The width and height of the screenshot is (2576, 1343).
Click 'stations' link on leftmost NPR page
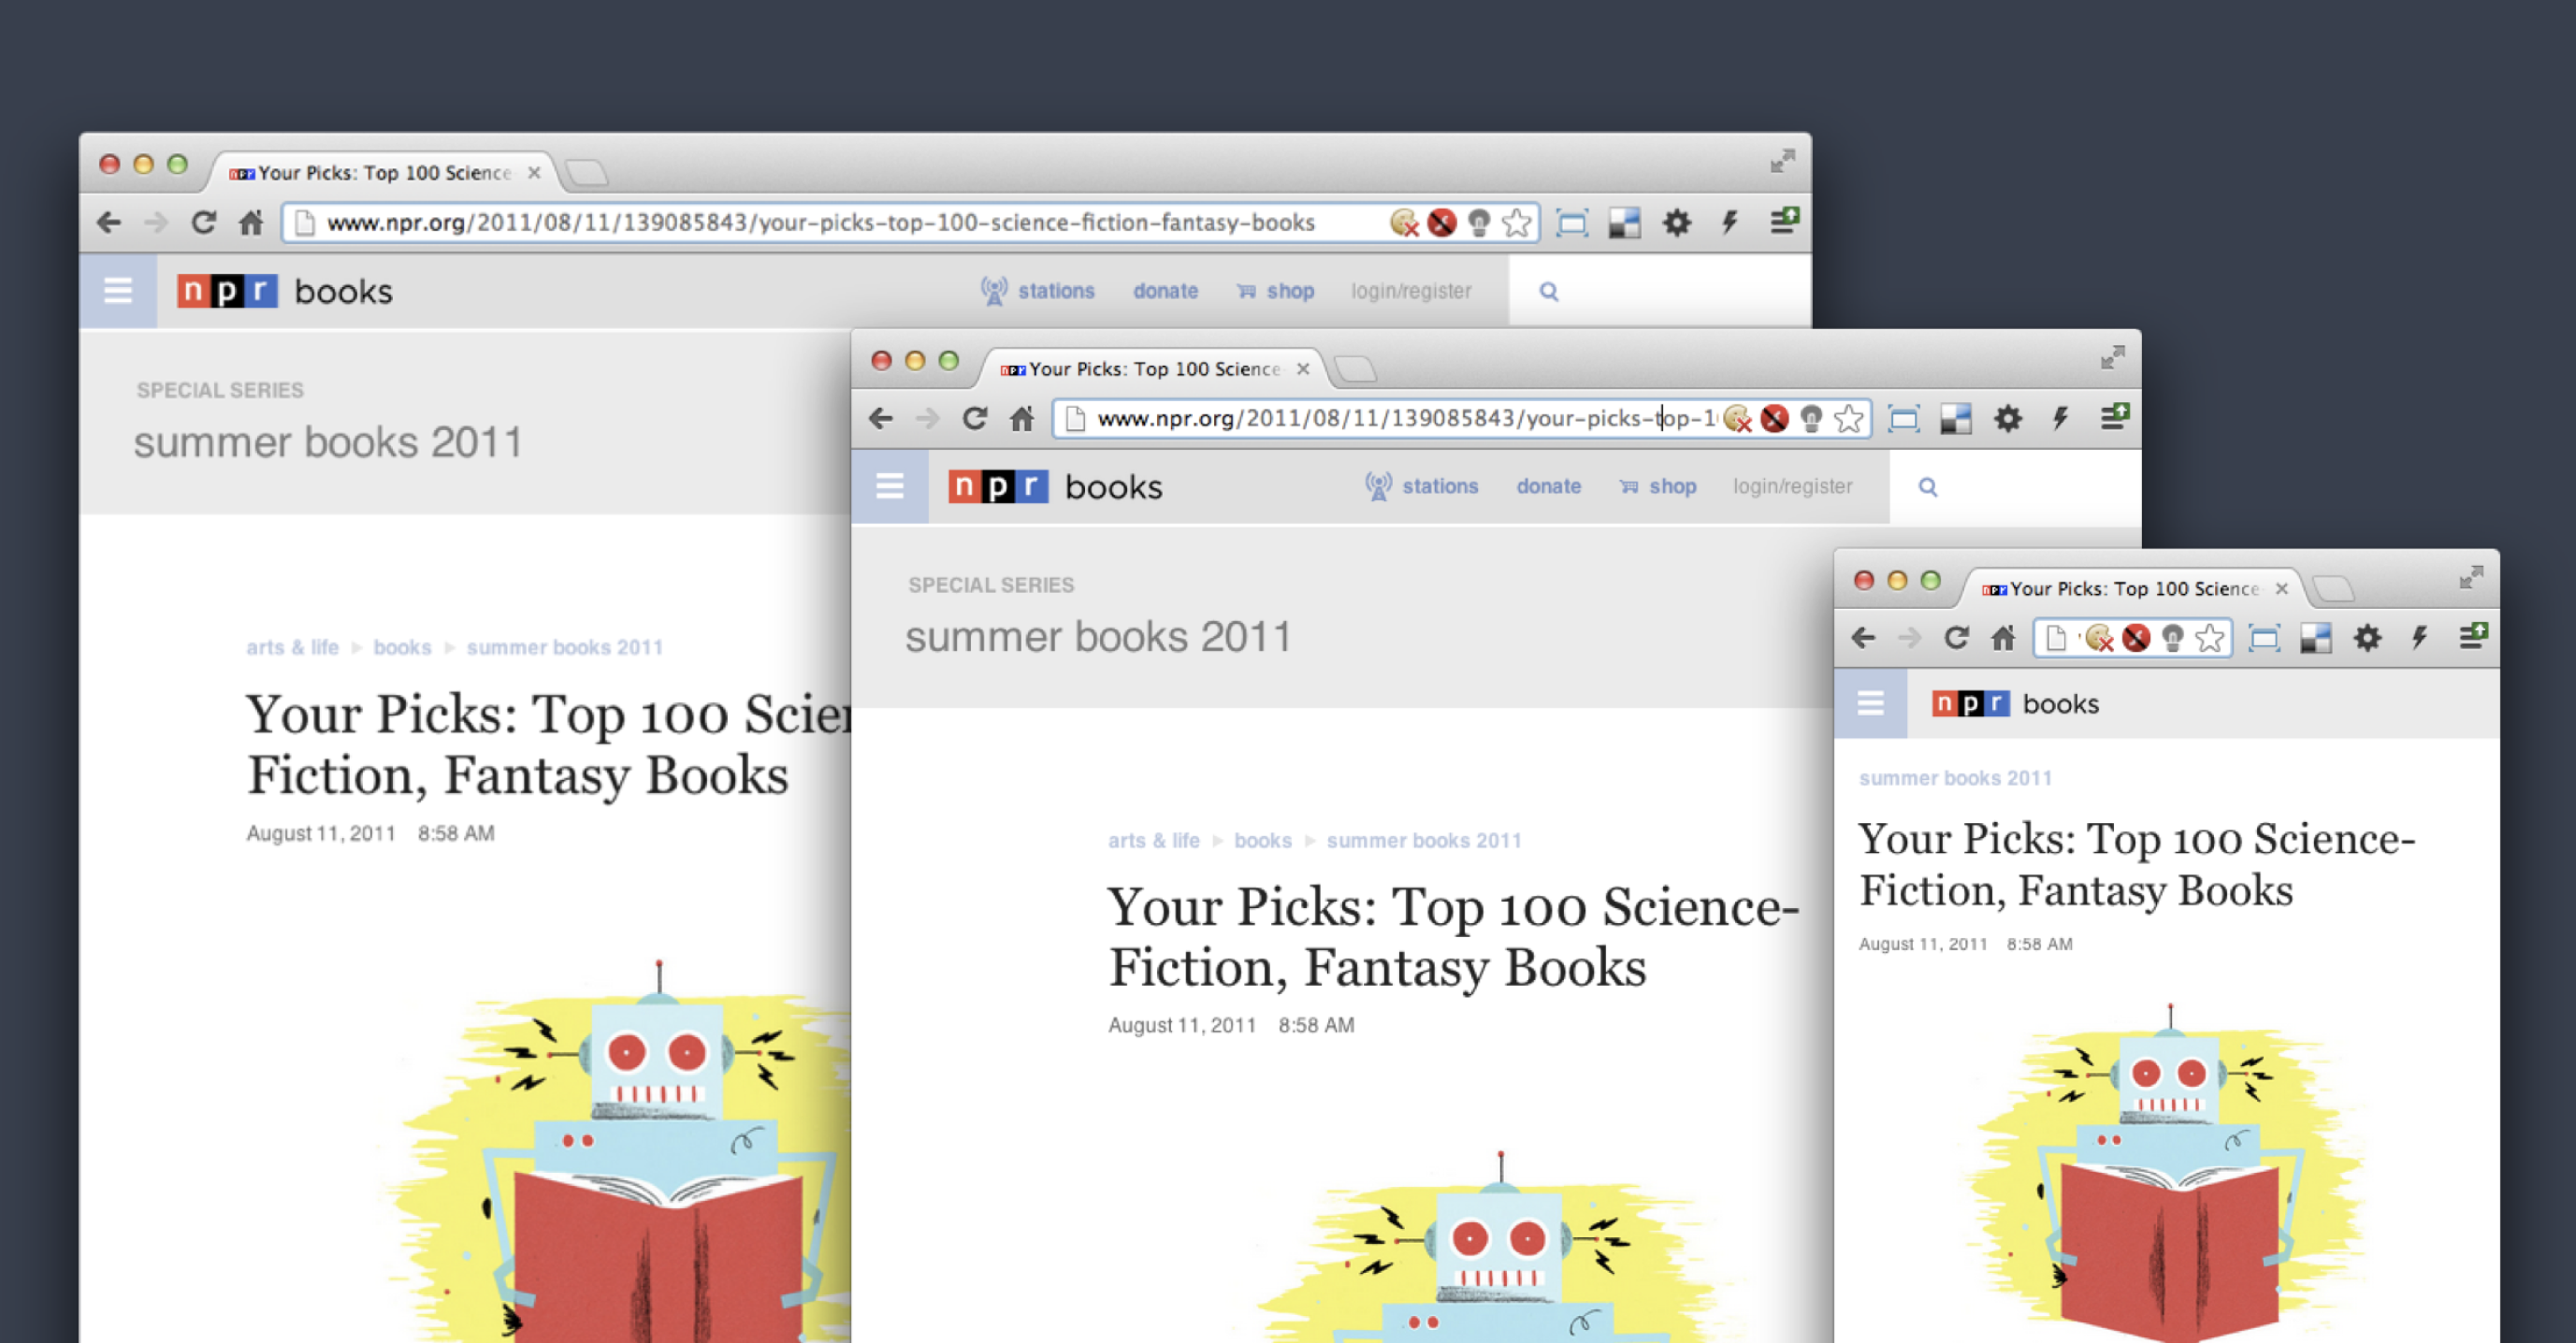(1055, 291)
